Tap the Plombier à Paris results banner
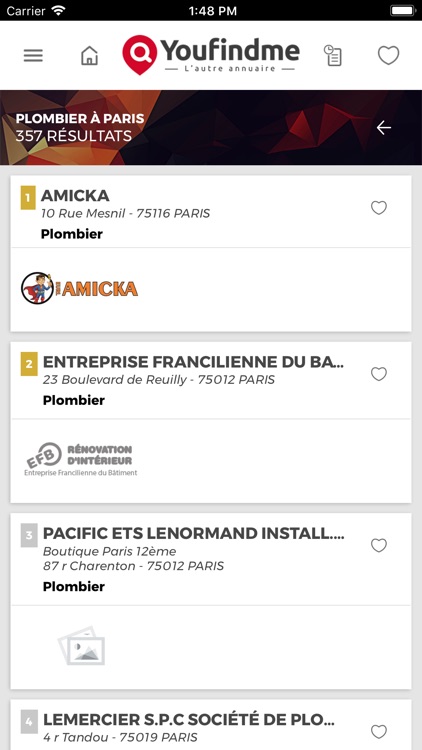Image resolution: width=422 pixels, height=750 pixels. pyautogui.click(x=211, y=128)
